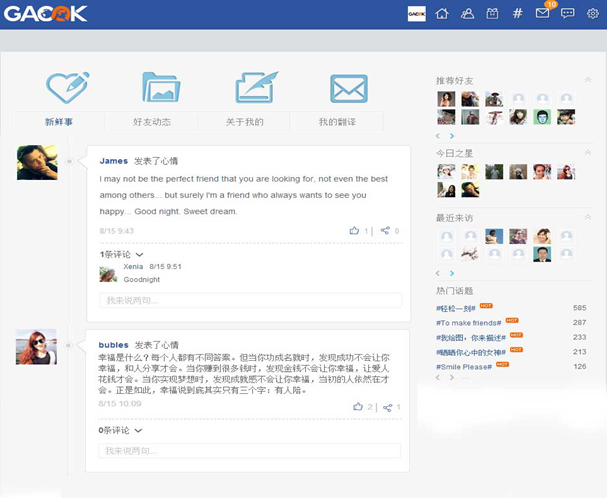Viewport: 608px width, 498px height.
Task: Go to previous page of 热门话题
Action: [x=438, y=377]
